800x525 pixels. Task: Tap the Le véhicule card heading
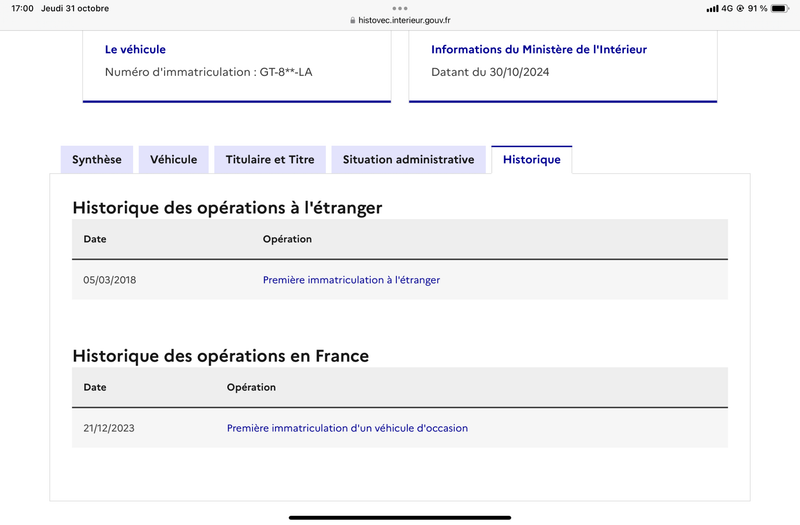click(x=135, y=49)
